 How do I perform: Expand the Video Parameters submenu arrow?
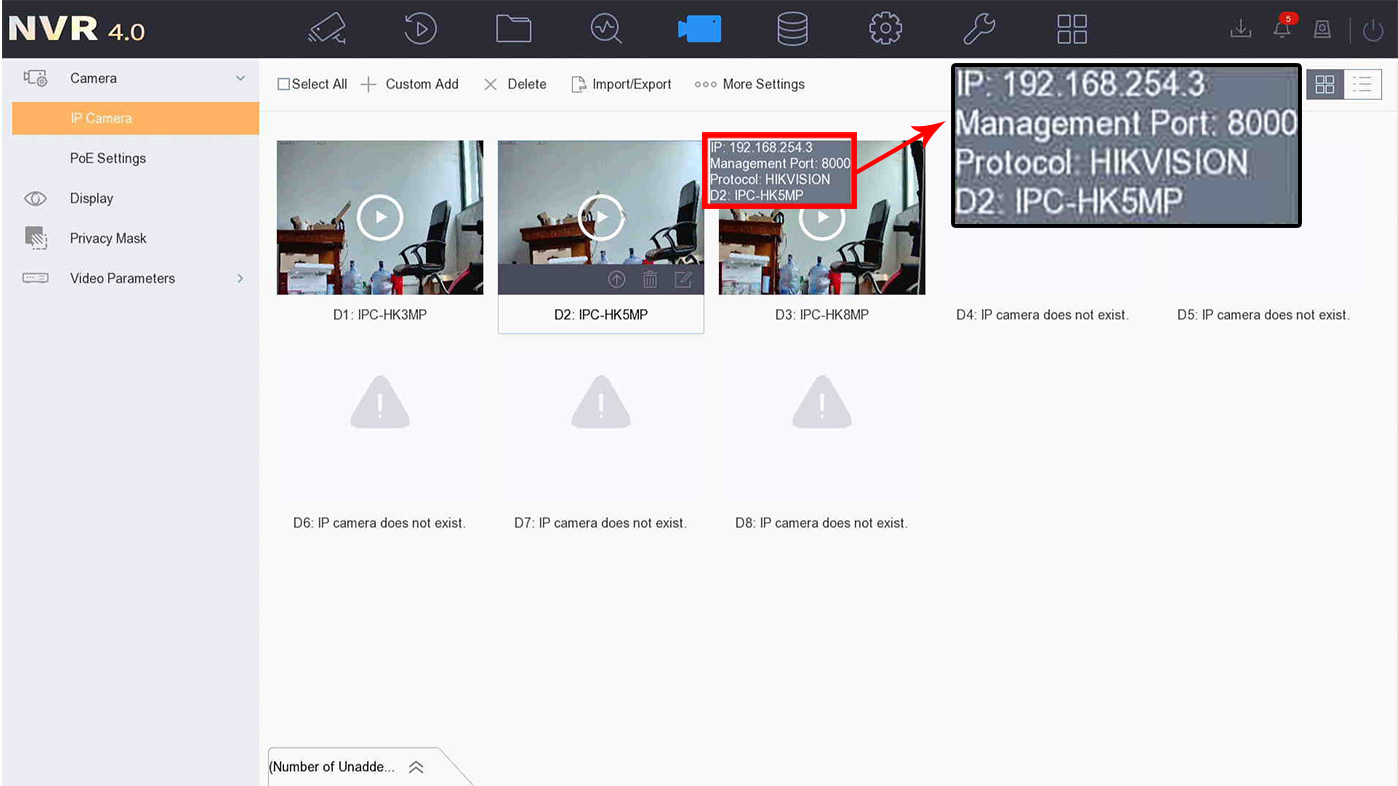pyautogui.click(x=240, y=278)
